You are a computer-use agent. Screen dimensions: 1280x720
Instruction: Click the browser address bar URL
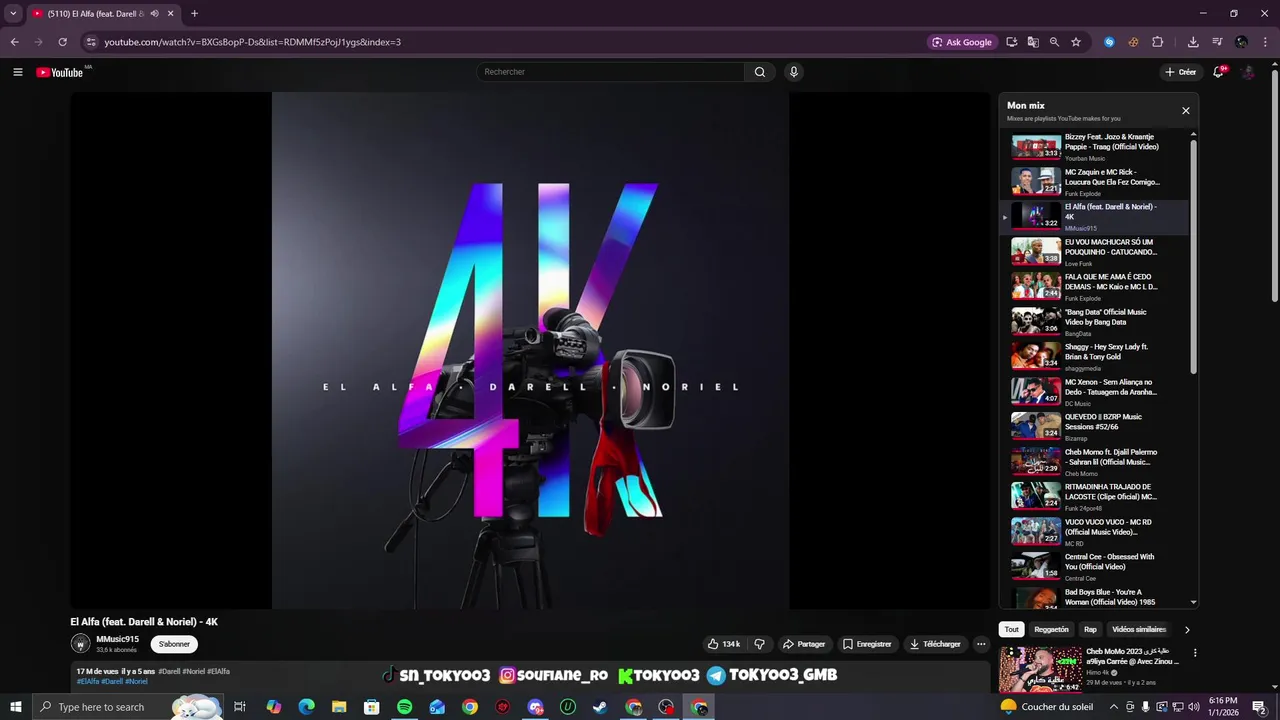[252, 42]
